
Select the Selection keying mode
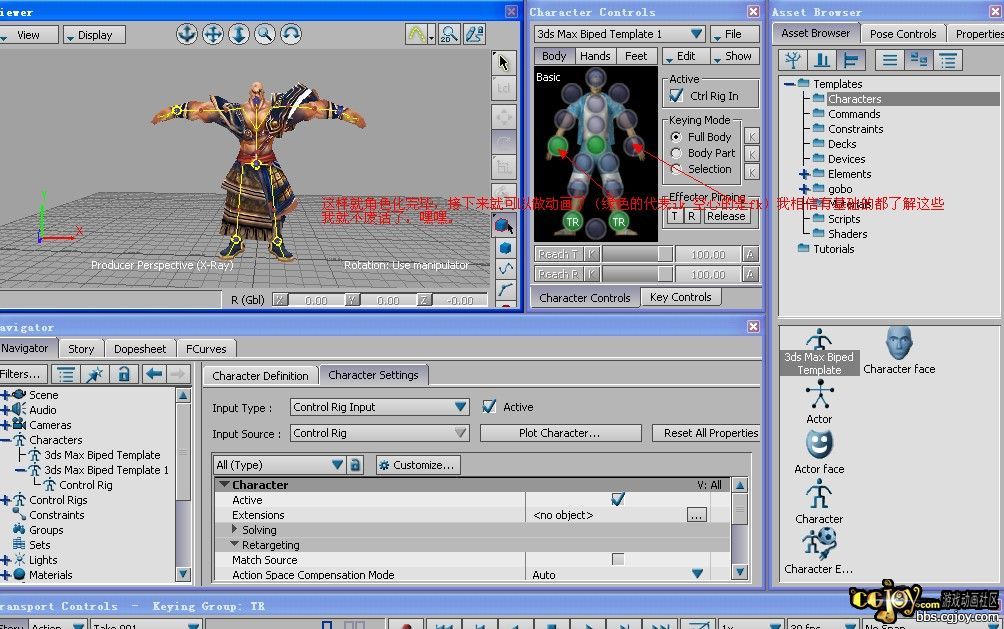(x=676, y=169)
